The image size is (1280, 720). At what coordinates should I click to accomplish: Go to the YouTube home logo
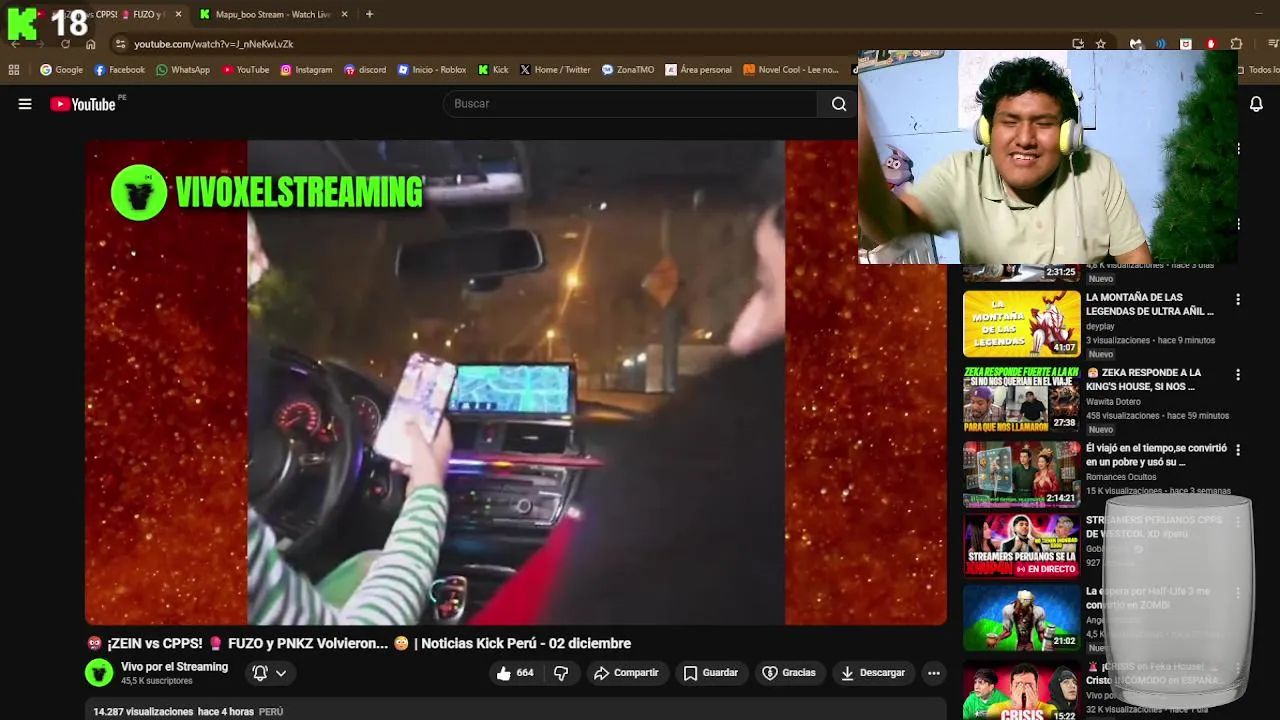83,104
